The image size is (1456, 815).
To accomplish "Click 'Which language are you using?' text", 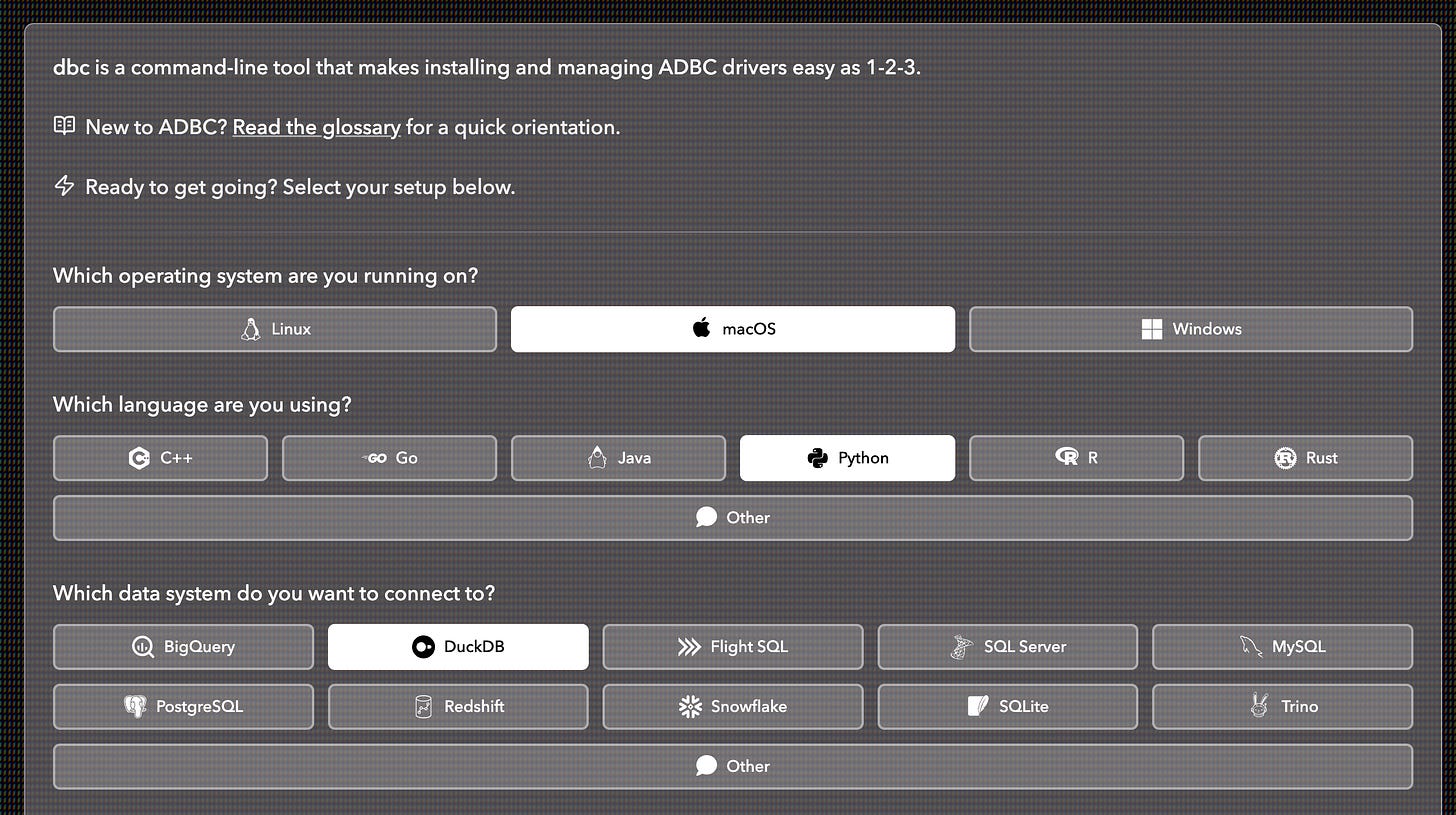I will (x=202, y=405).
